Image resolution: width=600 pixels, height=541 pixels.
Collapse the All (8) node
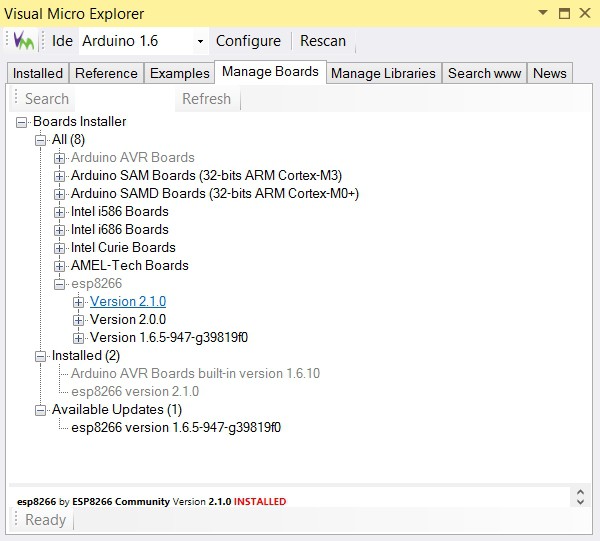click(x=40, y=140)
